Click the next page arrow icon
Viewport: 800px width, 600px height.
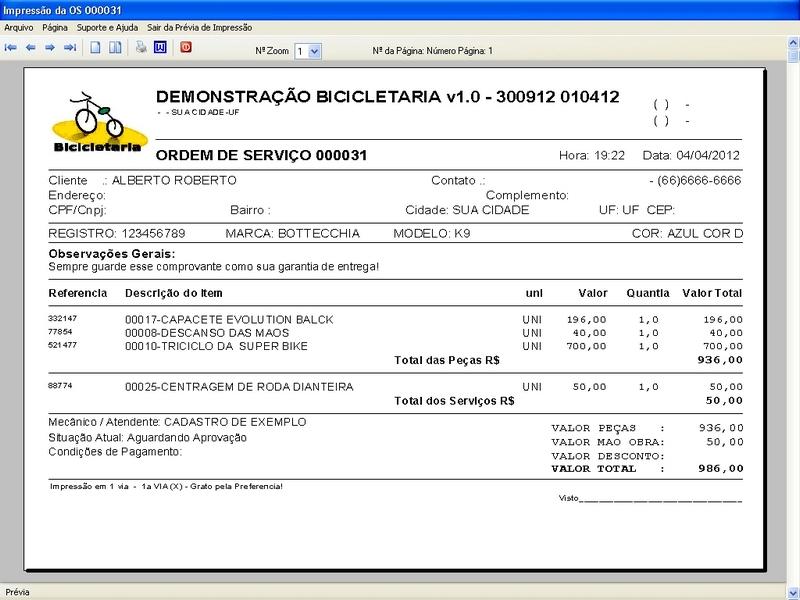[50, 47]
